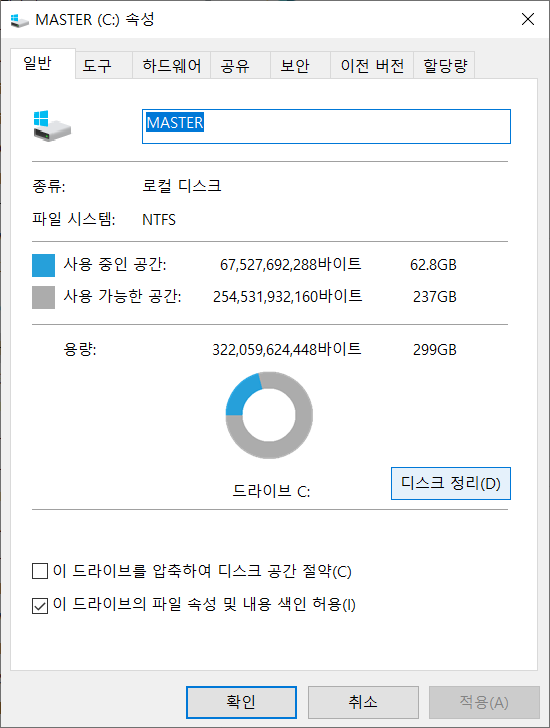The width and height of the screenshot is (550, 728).
Task: Click the 용량: label
Action: [80, 349]
